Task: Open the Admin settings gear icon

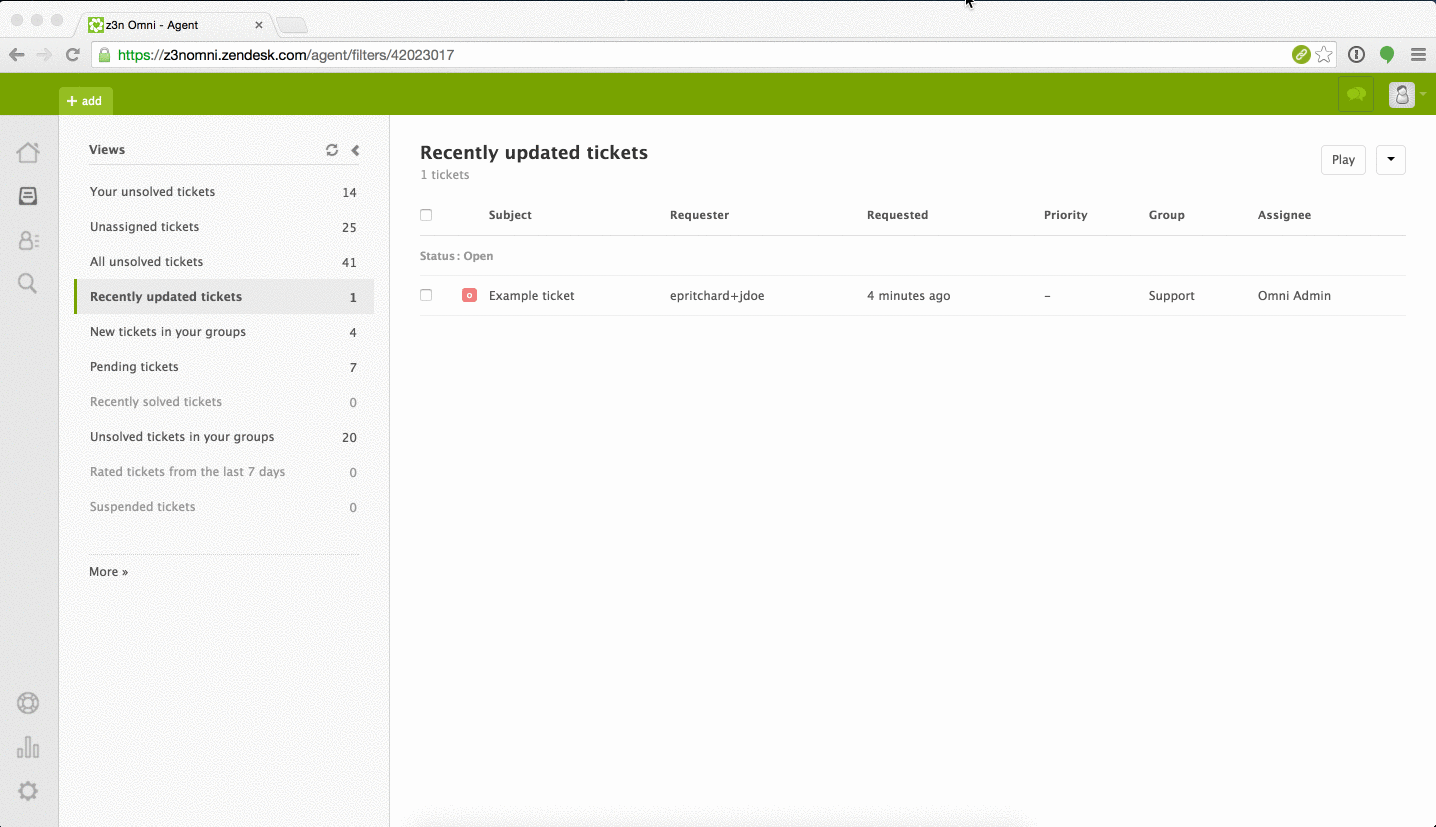Action: click(28, 791)
